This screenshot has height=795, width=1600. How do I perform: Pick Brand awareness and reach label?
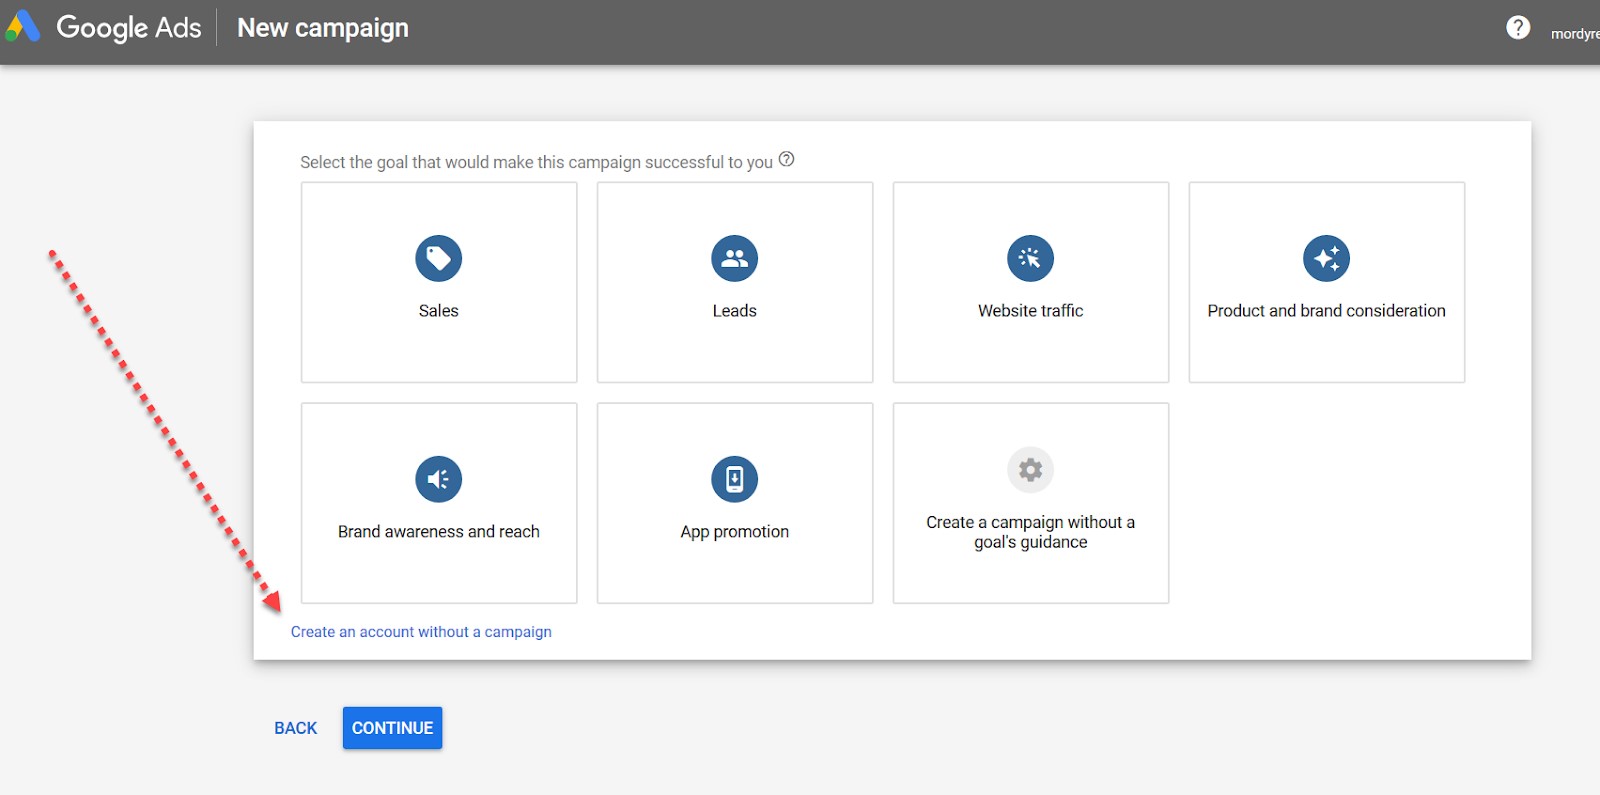click(x=438, y=532)
